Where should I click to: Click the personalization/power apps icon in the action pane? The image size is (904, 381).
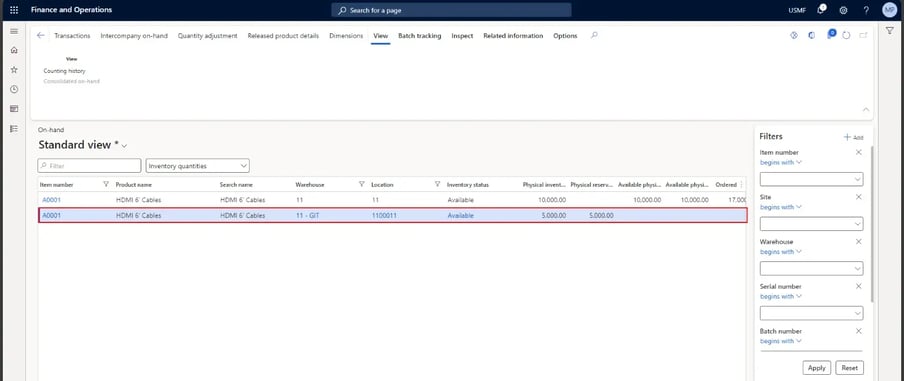pyautogui.click(x=793, y=35)
